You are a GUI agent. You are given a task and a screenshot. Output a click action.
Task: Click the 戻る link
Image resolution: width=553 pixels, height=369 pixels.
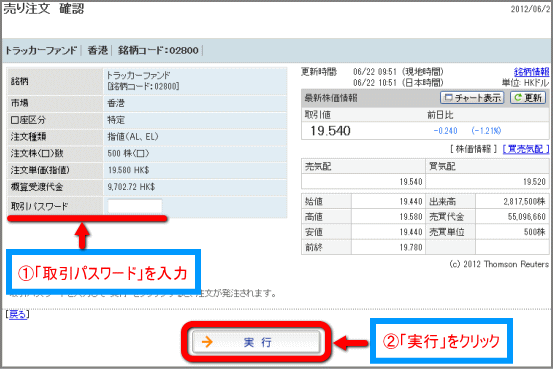click(17, 314)
